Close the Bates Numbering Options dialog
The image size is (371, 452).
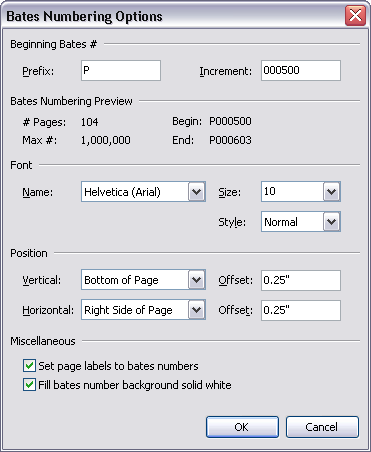tap(355, 15)
